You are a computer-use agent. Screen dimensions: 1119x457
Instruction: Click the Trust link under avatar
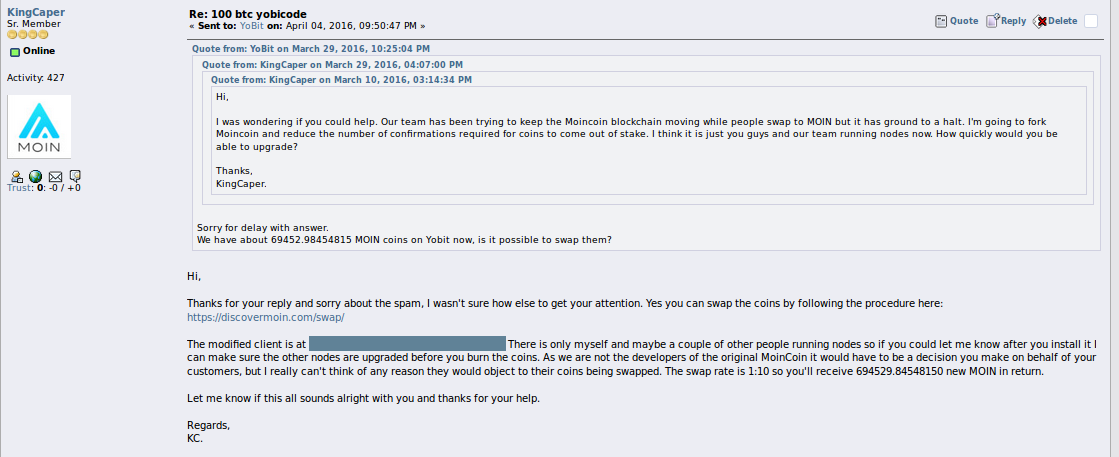pyautogui.click(x=19, y=188)
